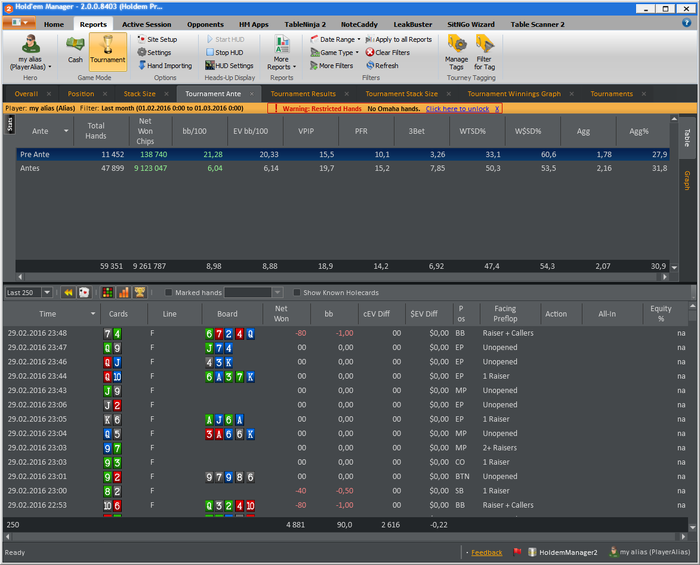Viewport: 700px width, 565px height.
Task: Click the Time column sort arrow
Action: point(93,314)
